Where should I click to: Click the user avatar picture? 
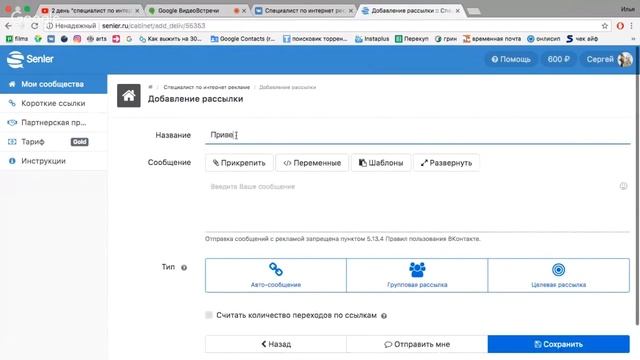pos(624,59)
